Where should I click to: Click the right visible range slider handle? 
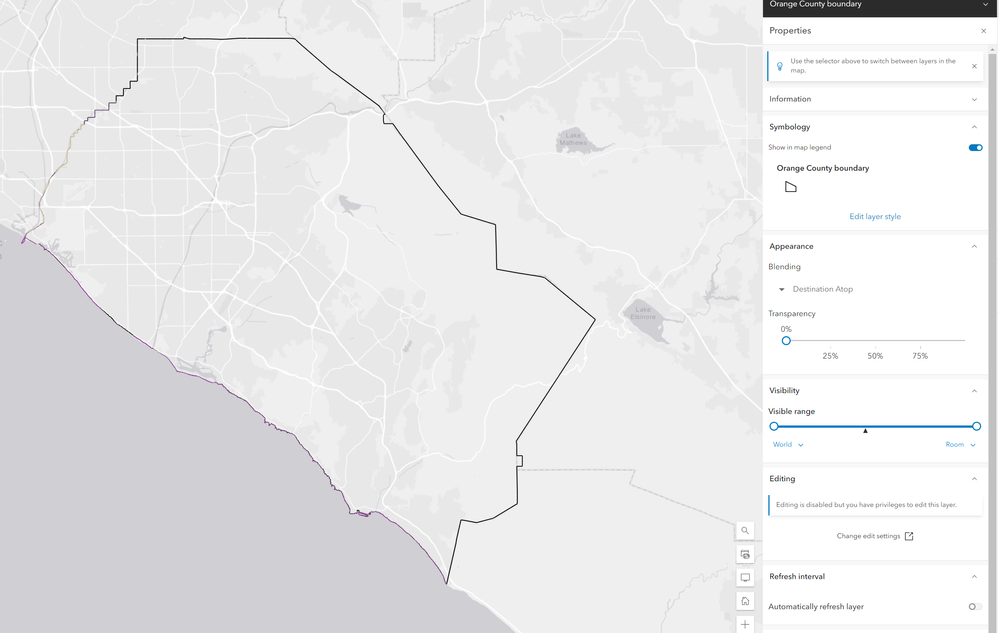(x=976, y=426)
